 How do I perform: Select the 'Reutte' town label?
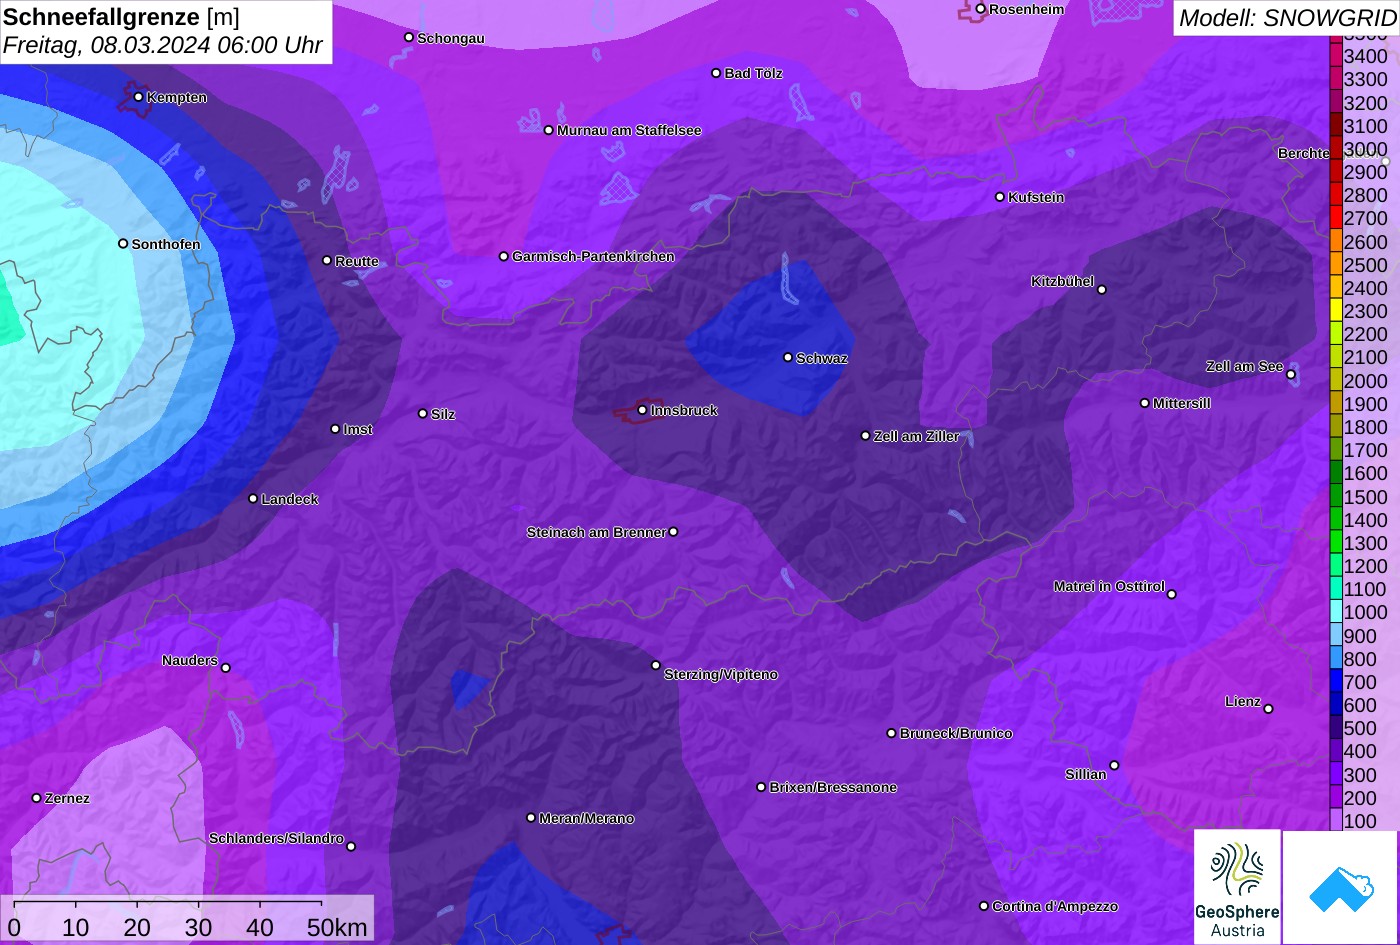click(357, 262)
